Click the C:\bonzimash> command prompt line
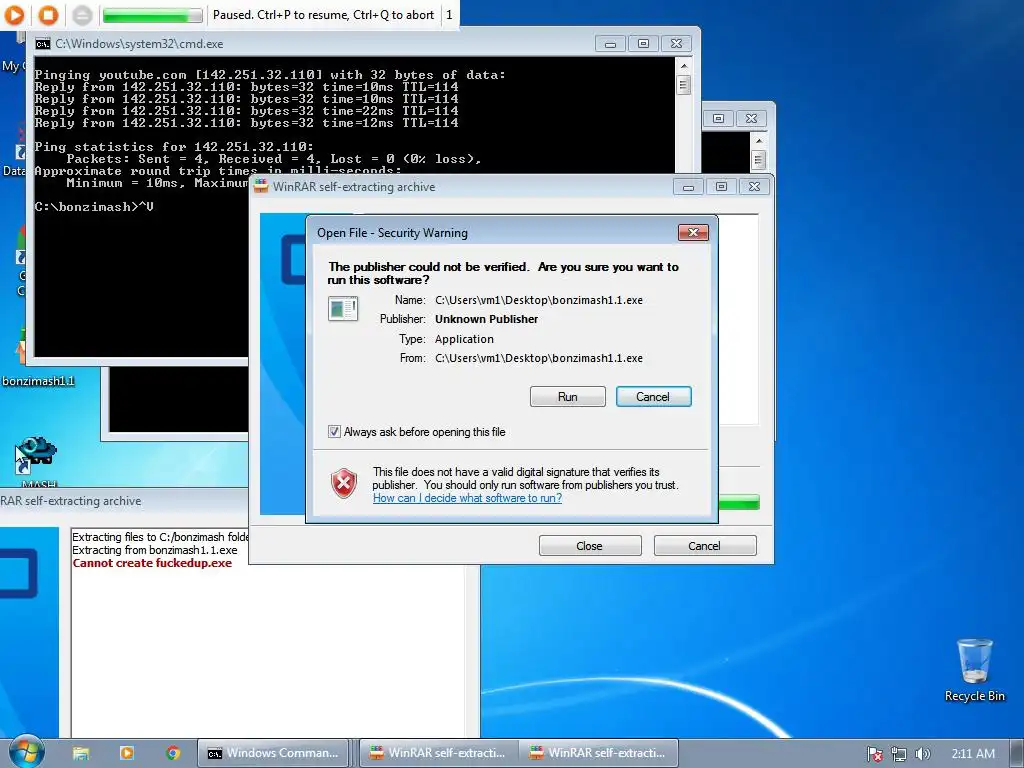 [x=94, y=206]
